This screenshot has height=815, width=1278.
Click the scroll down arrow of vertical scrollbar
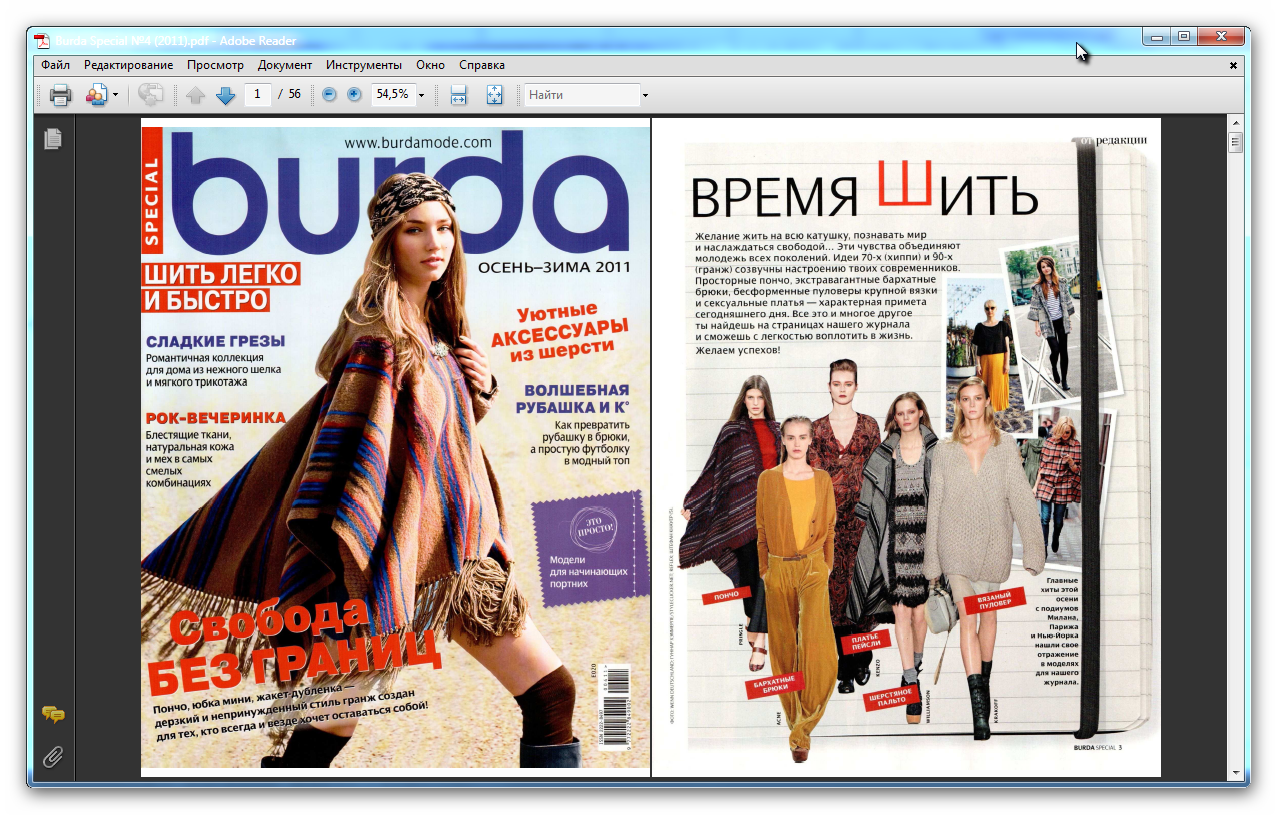[1236, 773]
